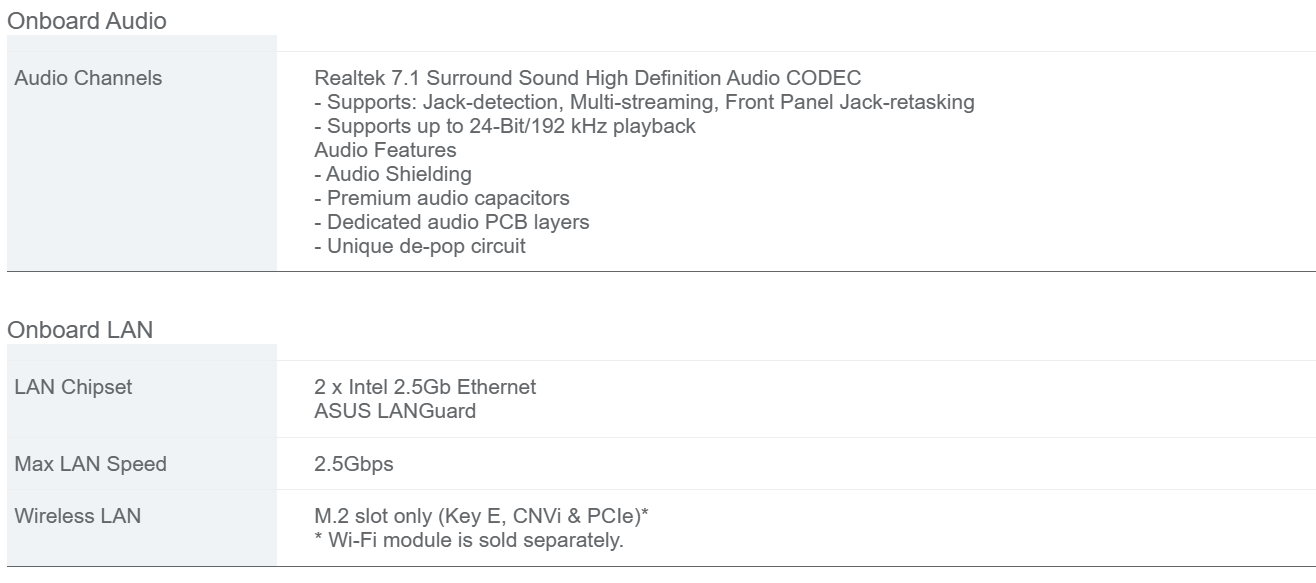Select the LAN Chipset row label

coord(73,388)
